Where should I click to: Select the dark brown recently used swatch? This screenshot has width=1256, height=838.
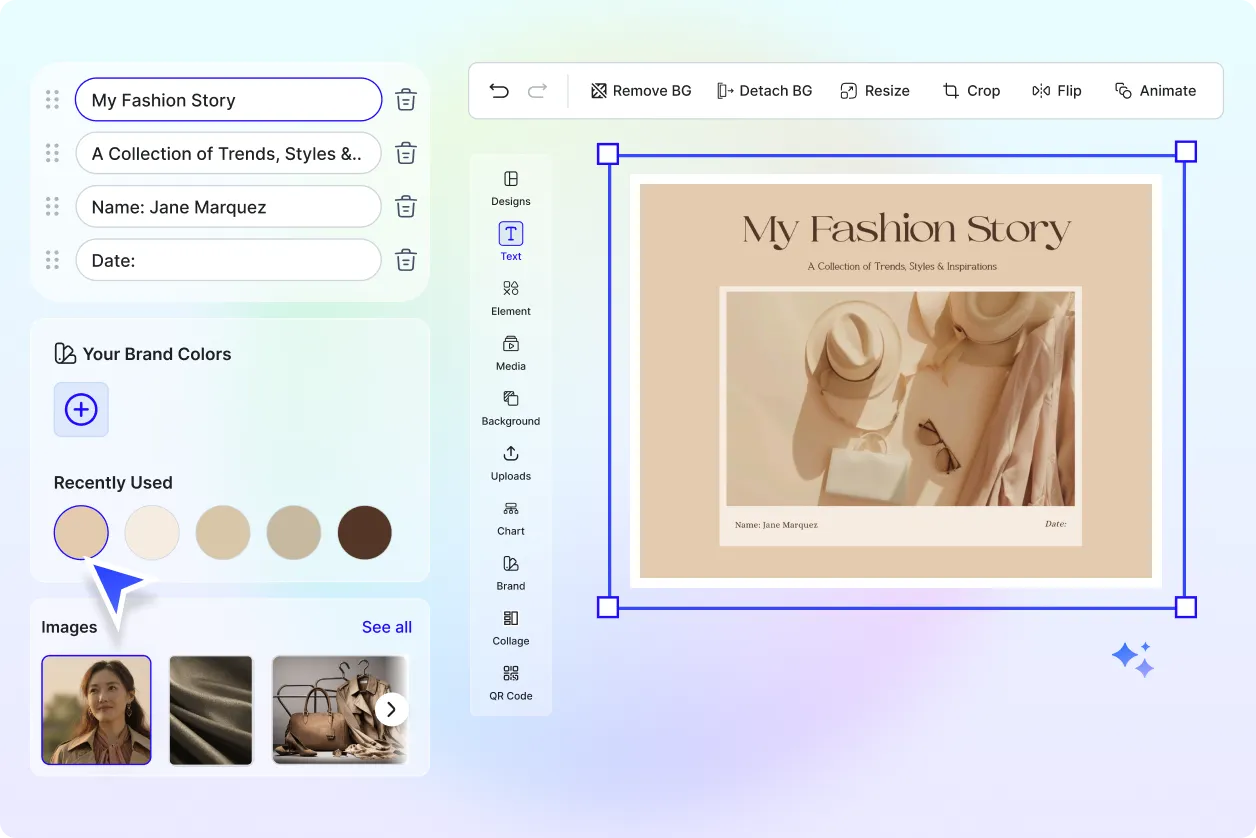pyautogui.click(x=364, y=532)
